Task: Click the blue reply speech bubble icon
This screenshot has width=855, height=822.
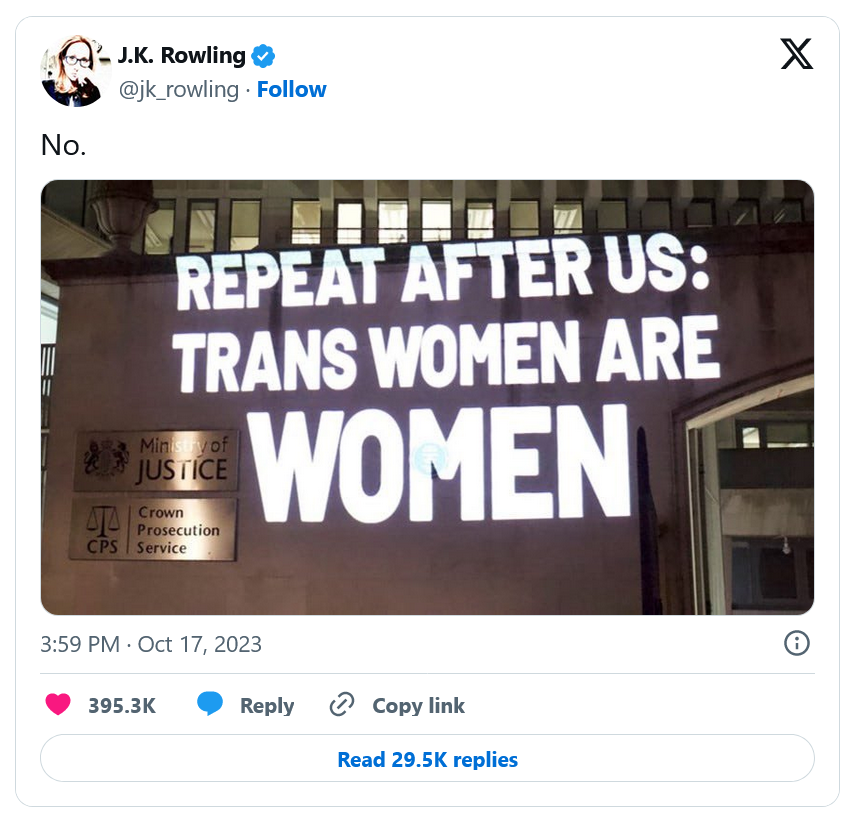Action: 210,704
